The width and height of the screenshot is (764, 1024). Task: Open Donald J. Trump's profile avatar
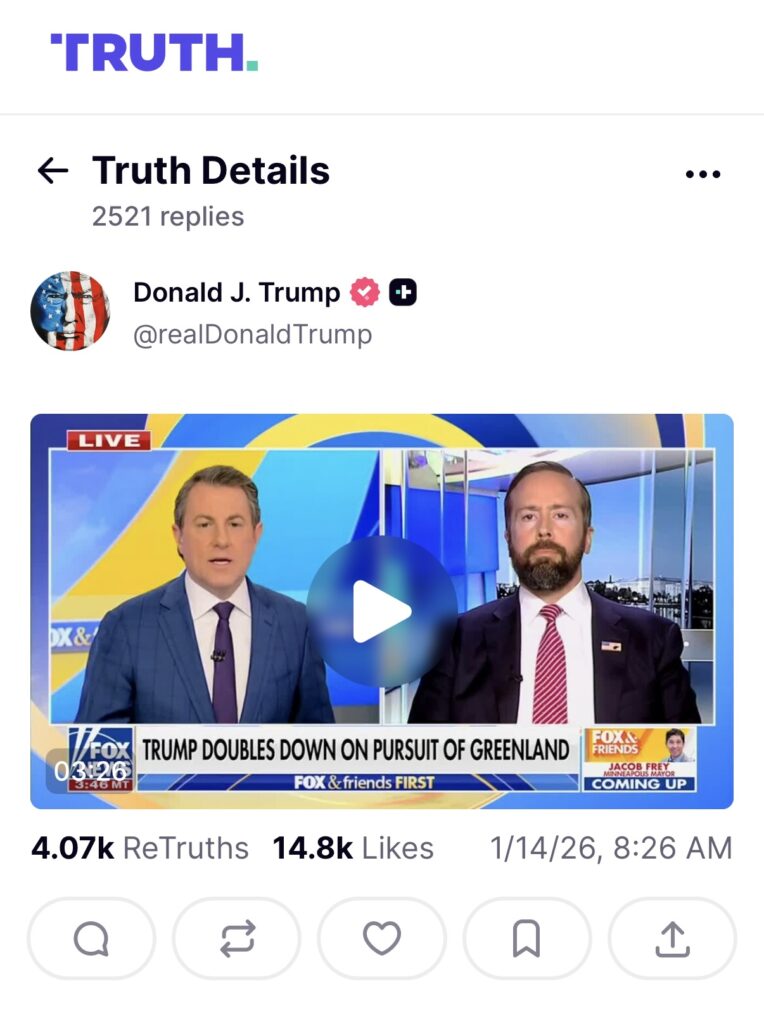tap(70, 311)
